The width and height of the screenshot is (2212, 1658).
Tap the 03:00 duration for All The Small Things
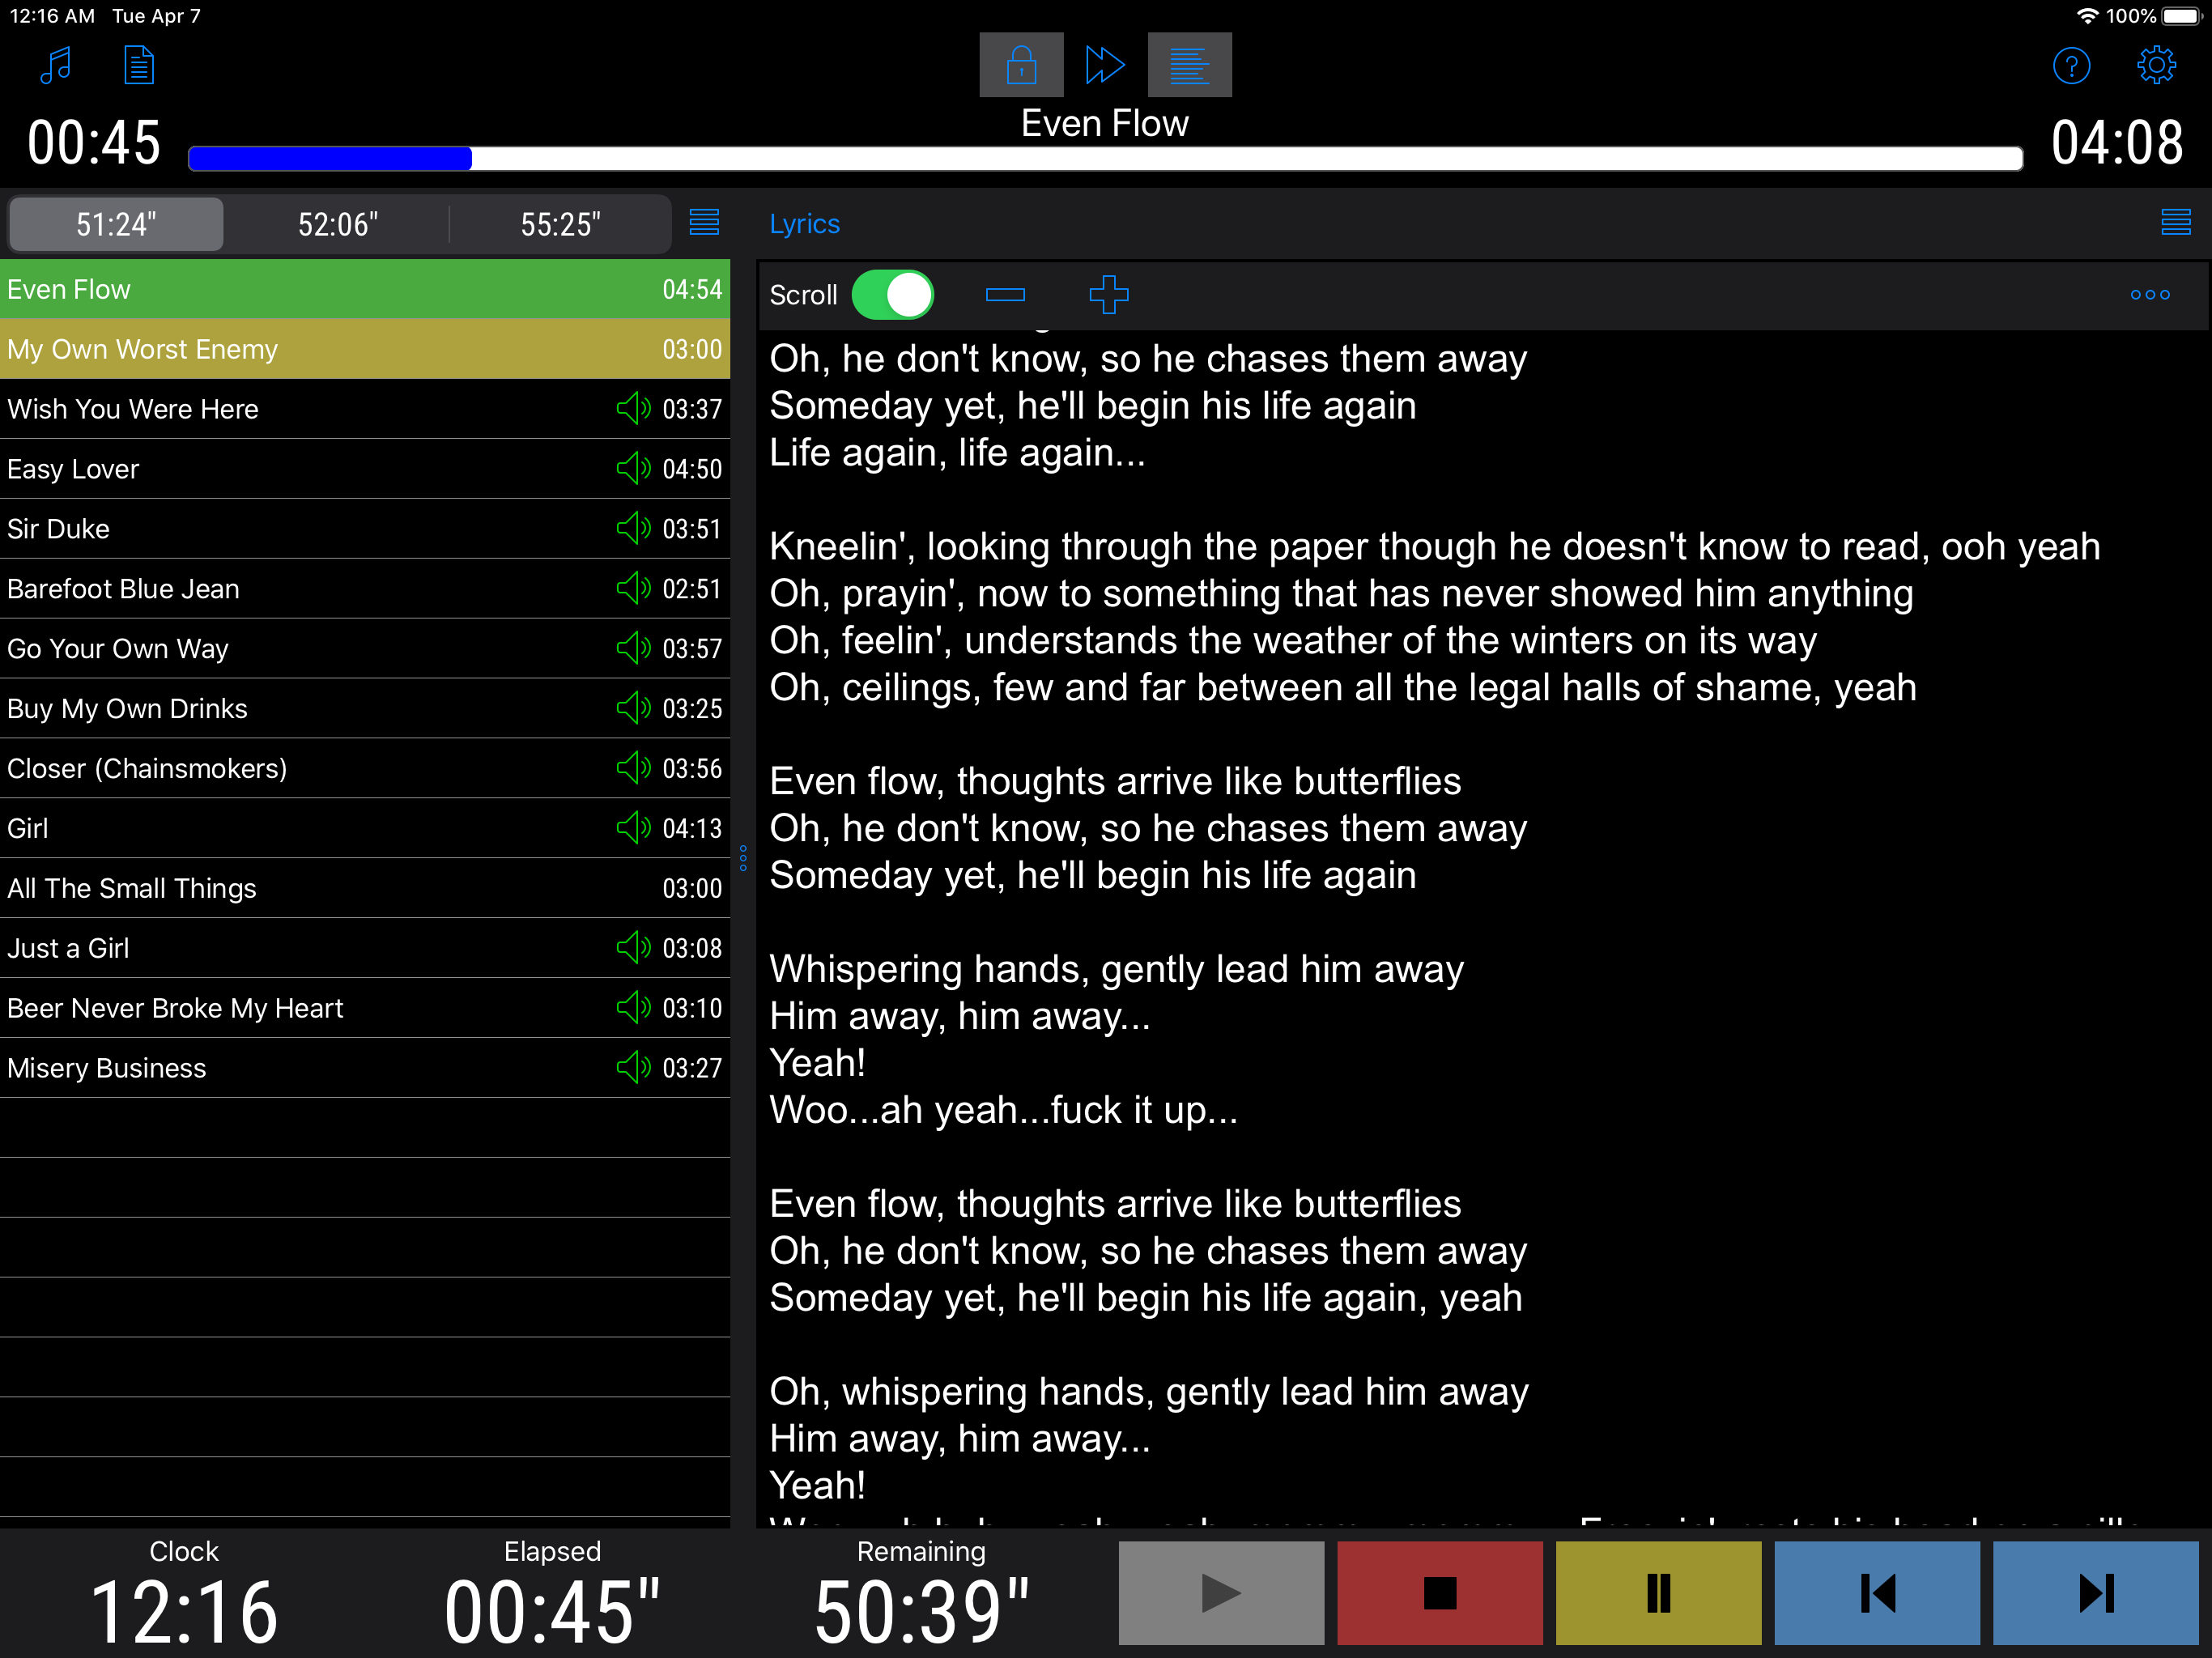tap(692, 889)
